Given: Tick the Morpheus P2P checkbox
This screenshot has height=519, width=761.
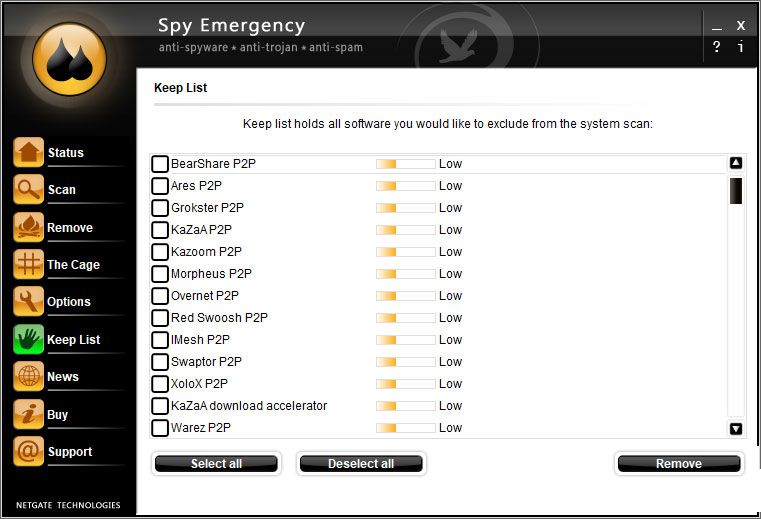Looking at the screenshot, I should point(160,274).
